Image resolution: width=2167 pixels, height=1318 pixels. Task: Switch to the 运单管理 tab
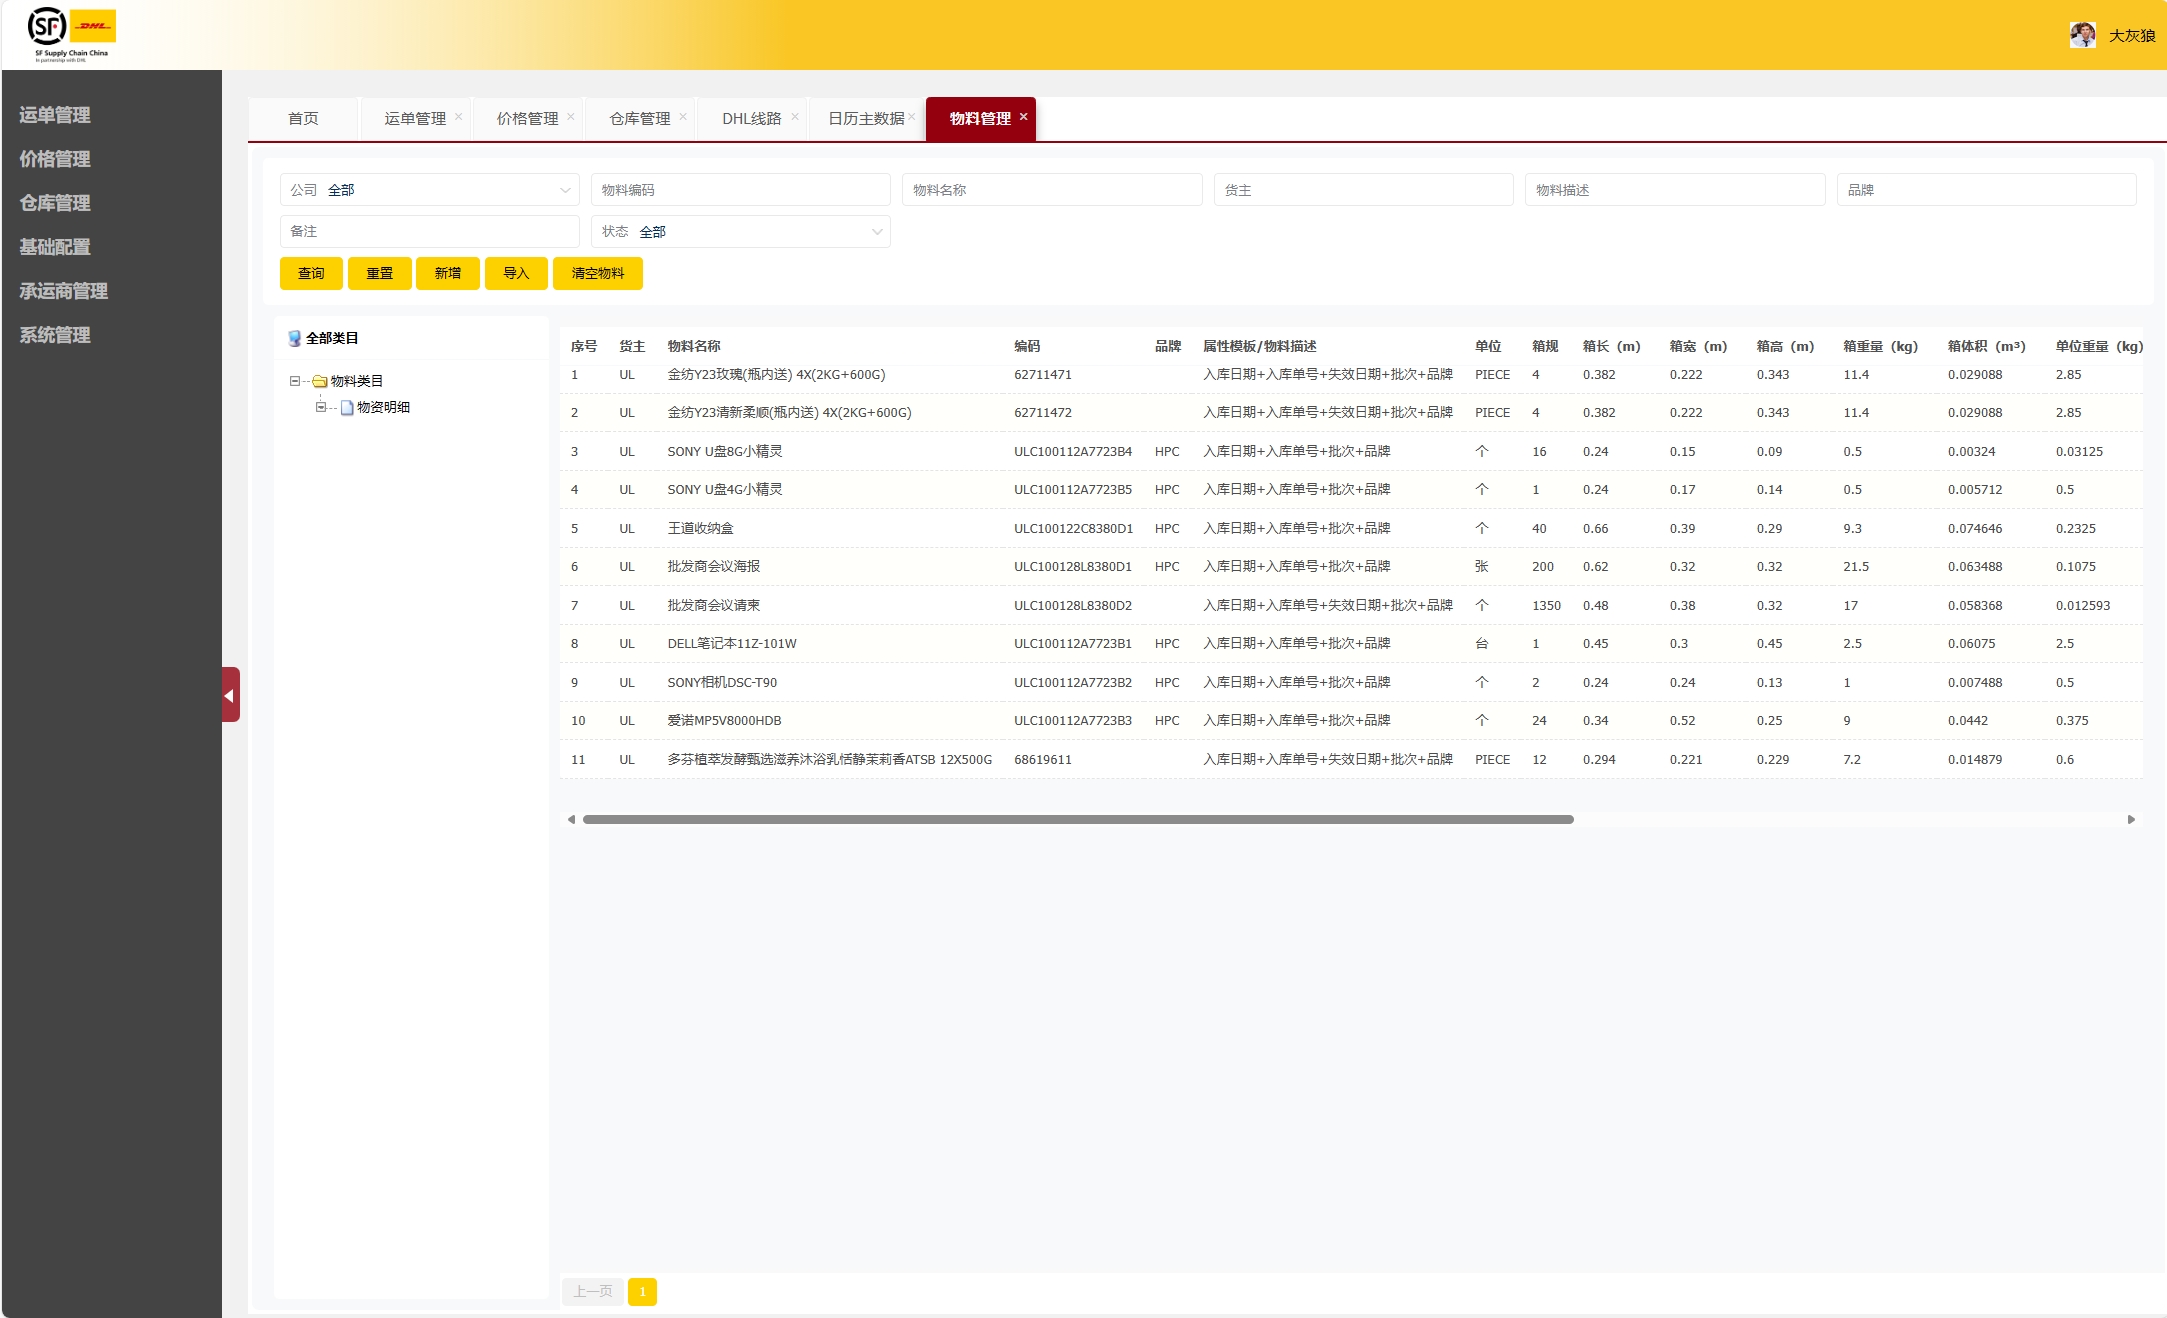tap(415, 118)
